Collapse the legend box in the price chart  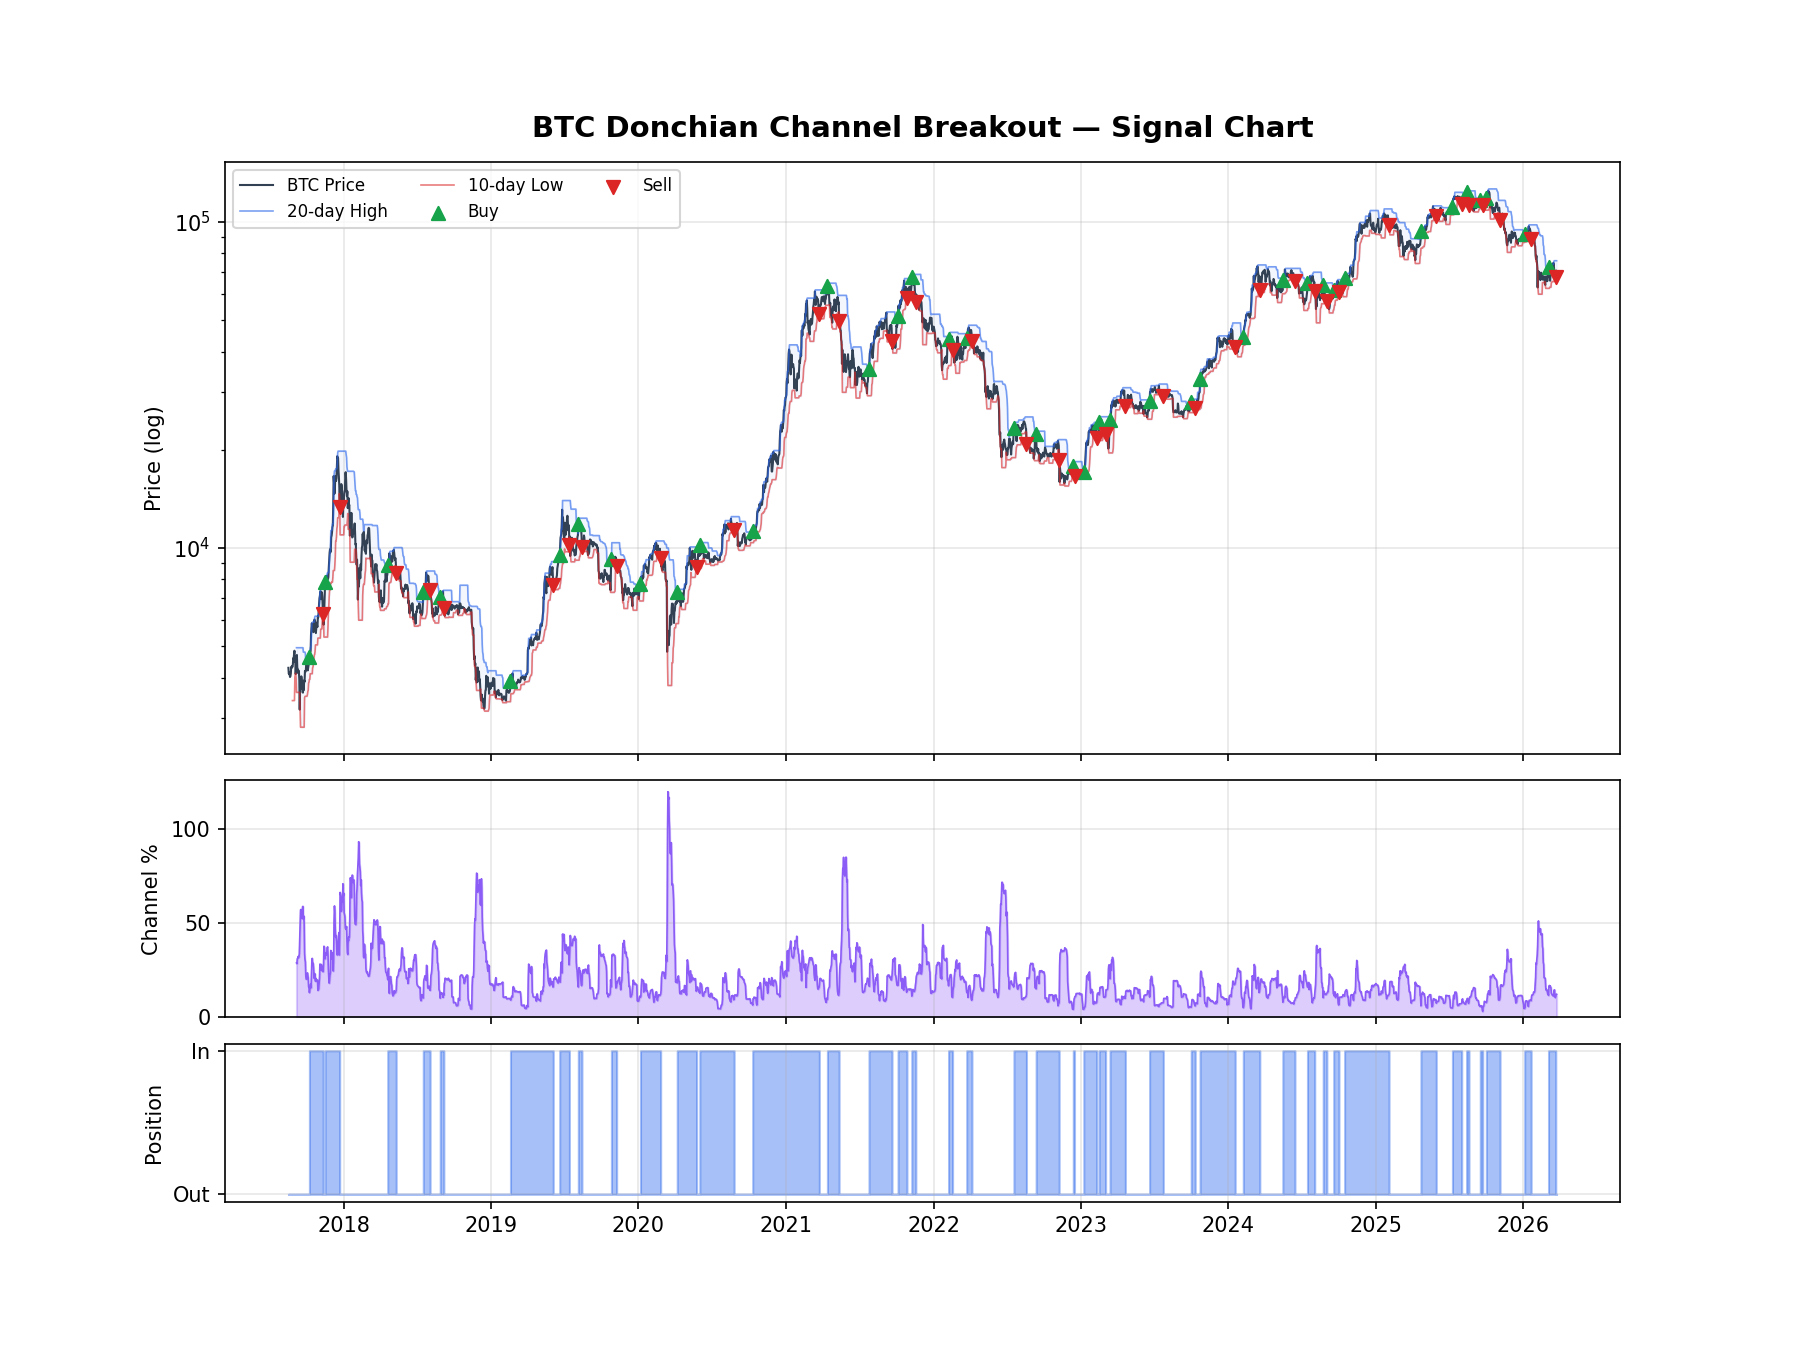pyautogui.click(x=455, y=198)
